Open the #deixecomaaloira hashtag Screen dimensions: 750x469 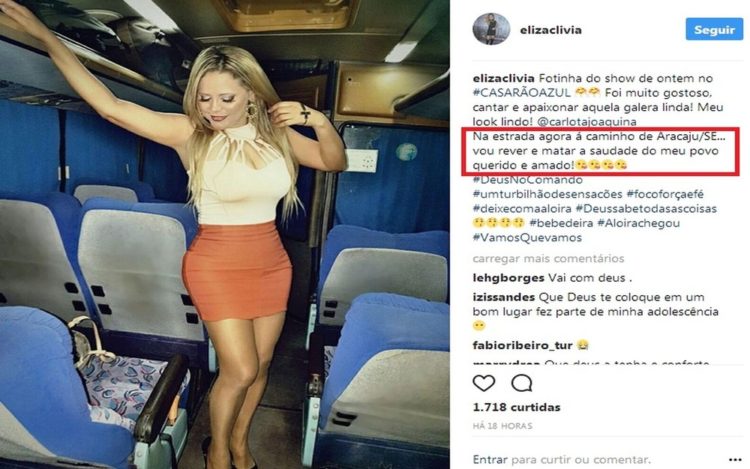pos(522,208)
